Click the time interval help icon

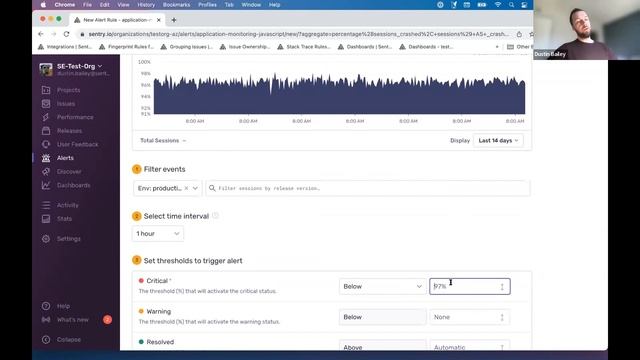pos(216,216)
